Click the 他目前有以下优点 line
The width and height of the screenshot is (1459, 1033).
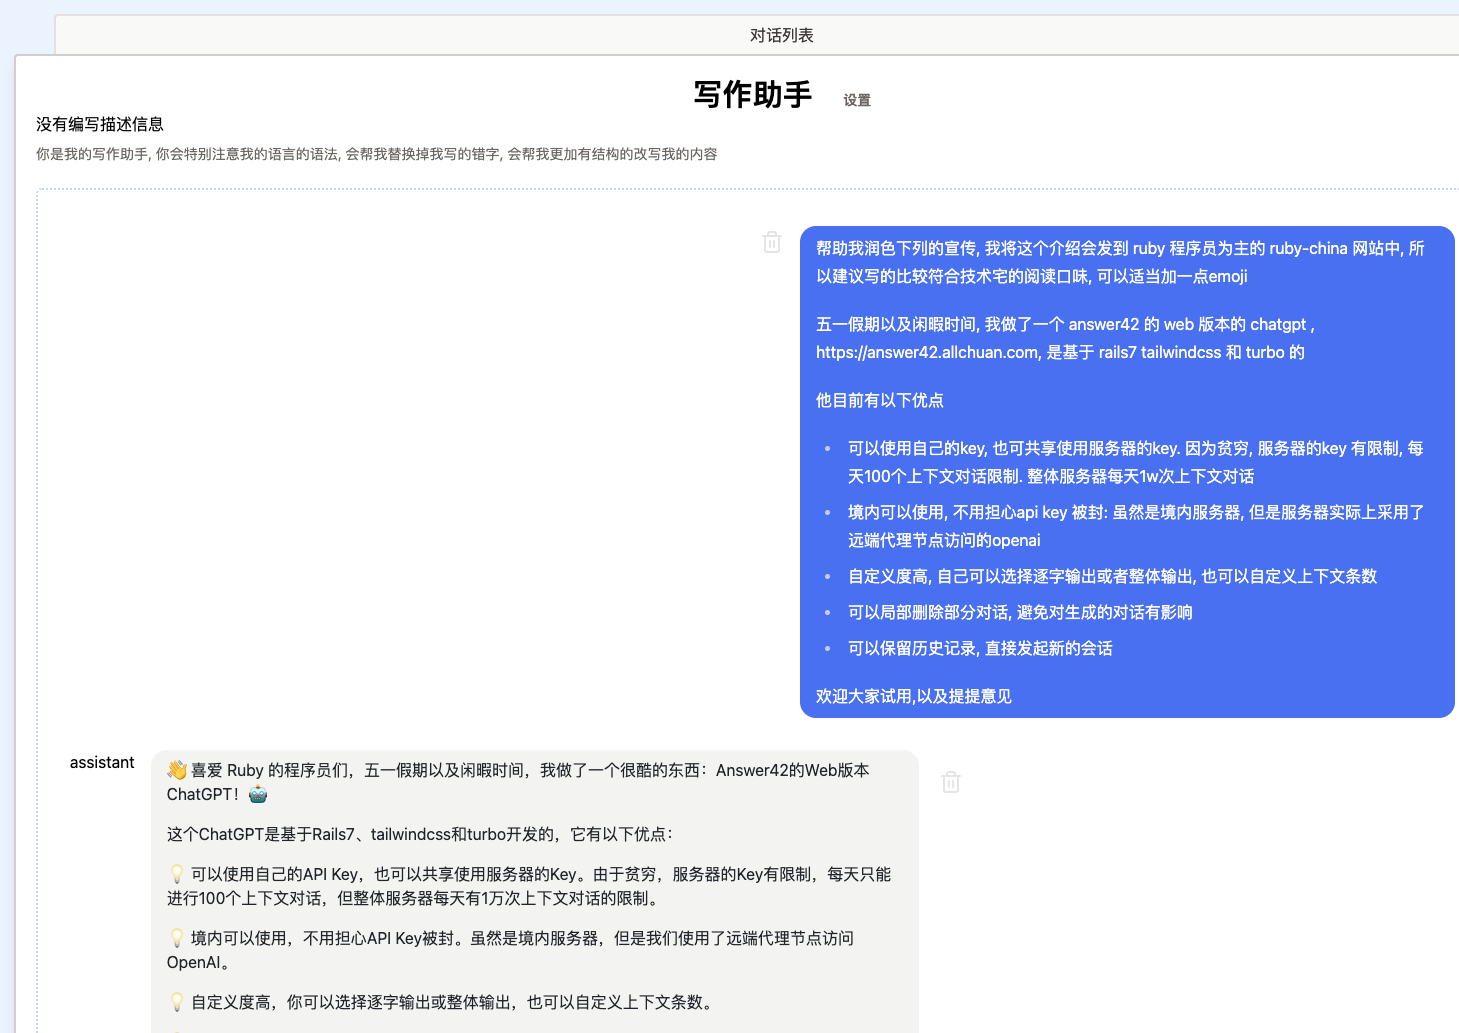click(880, 400)
